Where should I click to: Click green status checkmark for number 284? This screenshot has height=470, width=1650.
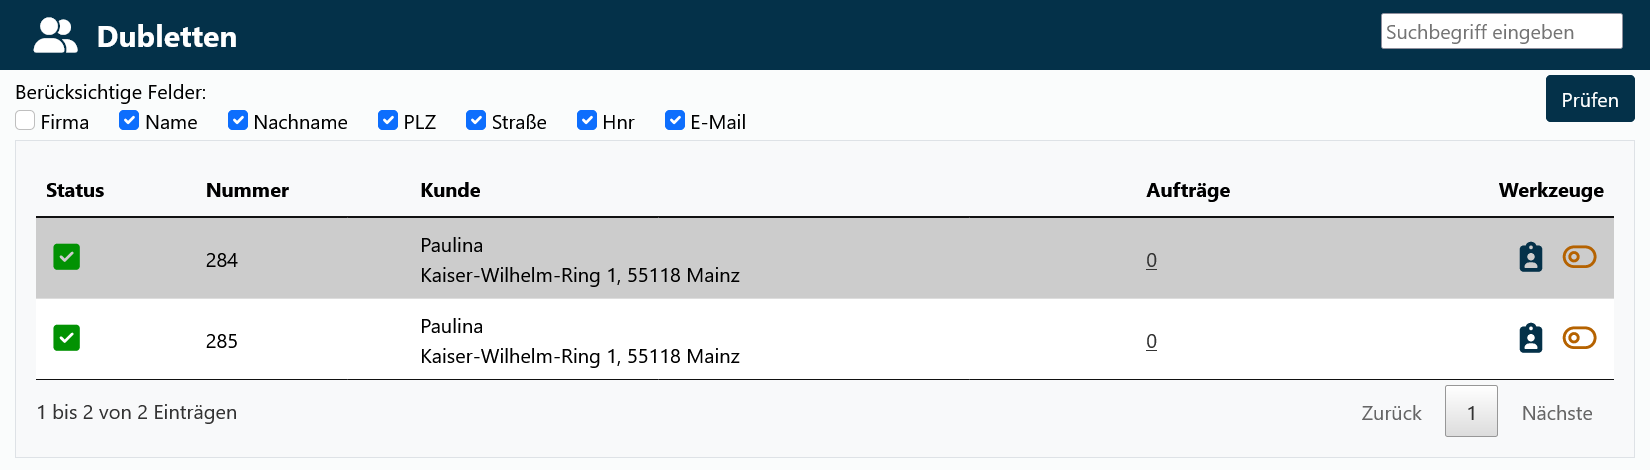coord(67,257)
